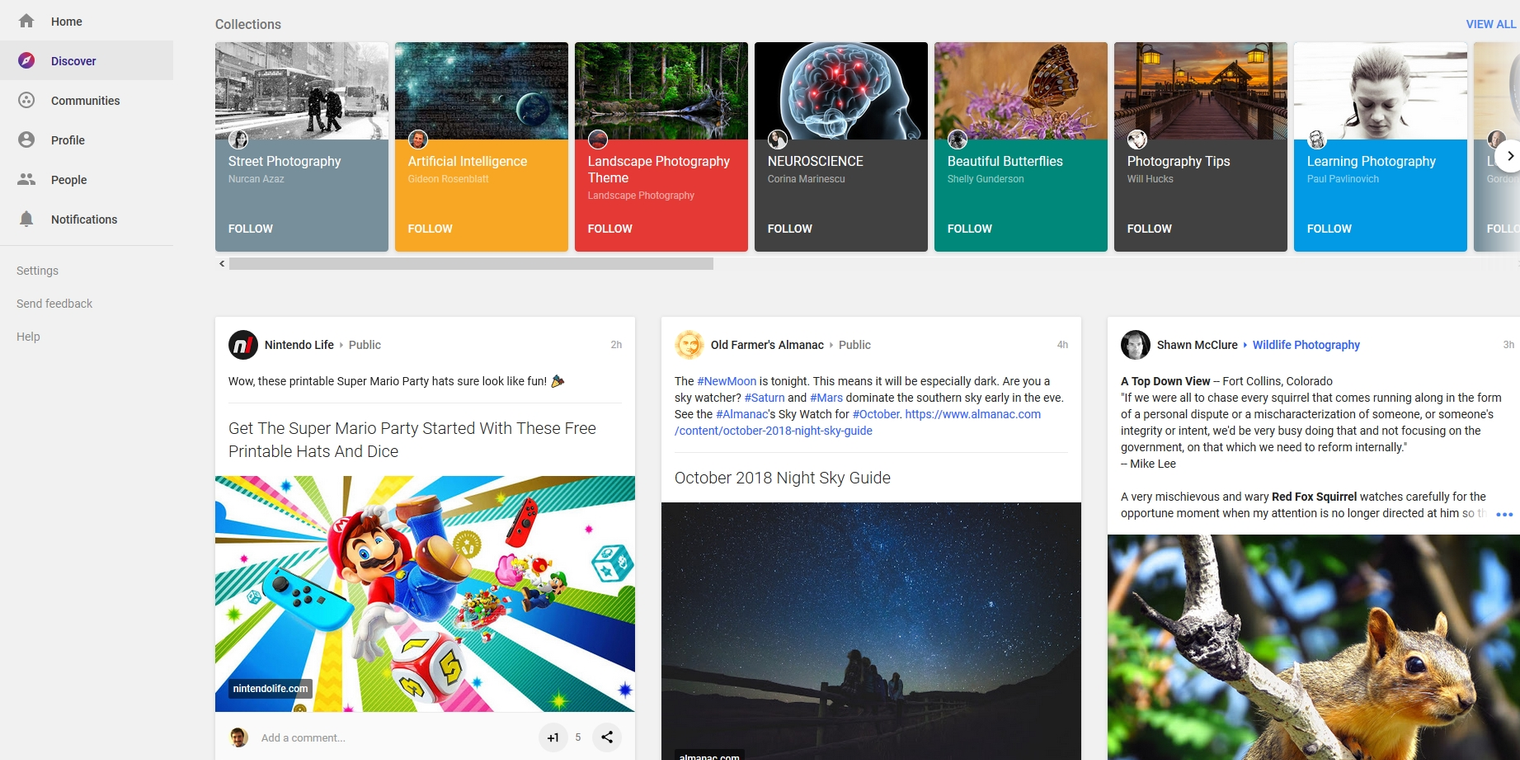Viewport: 1520px width, 760px height.
Task: Follow the Street Photography collection
Action: click(250, 229)
